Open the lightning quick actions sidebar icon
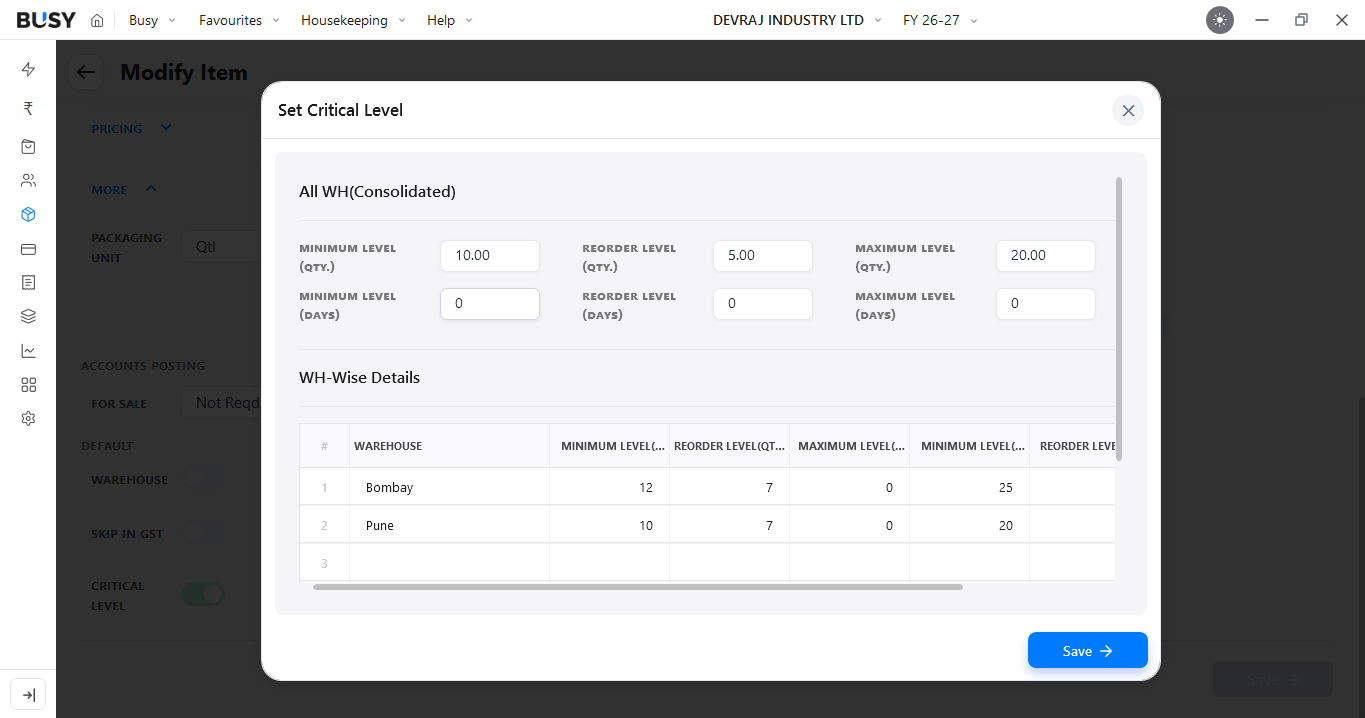 (28, 69)
